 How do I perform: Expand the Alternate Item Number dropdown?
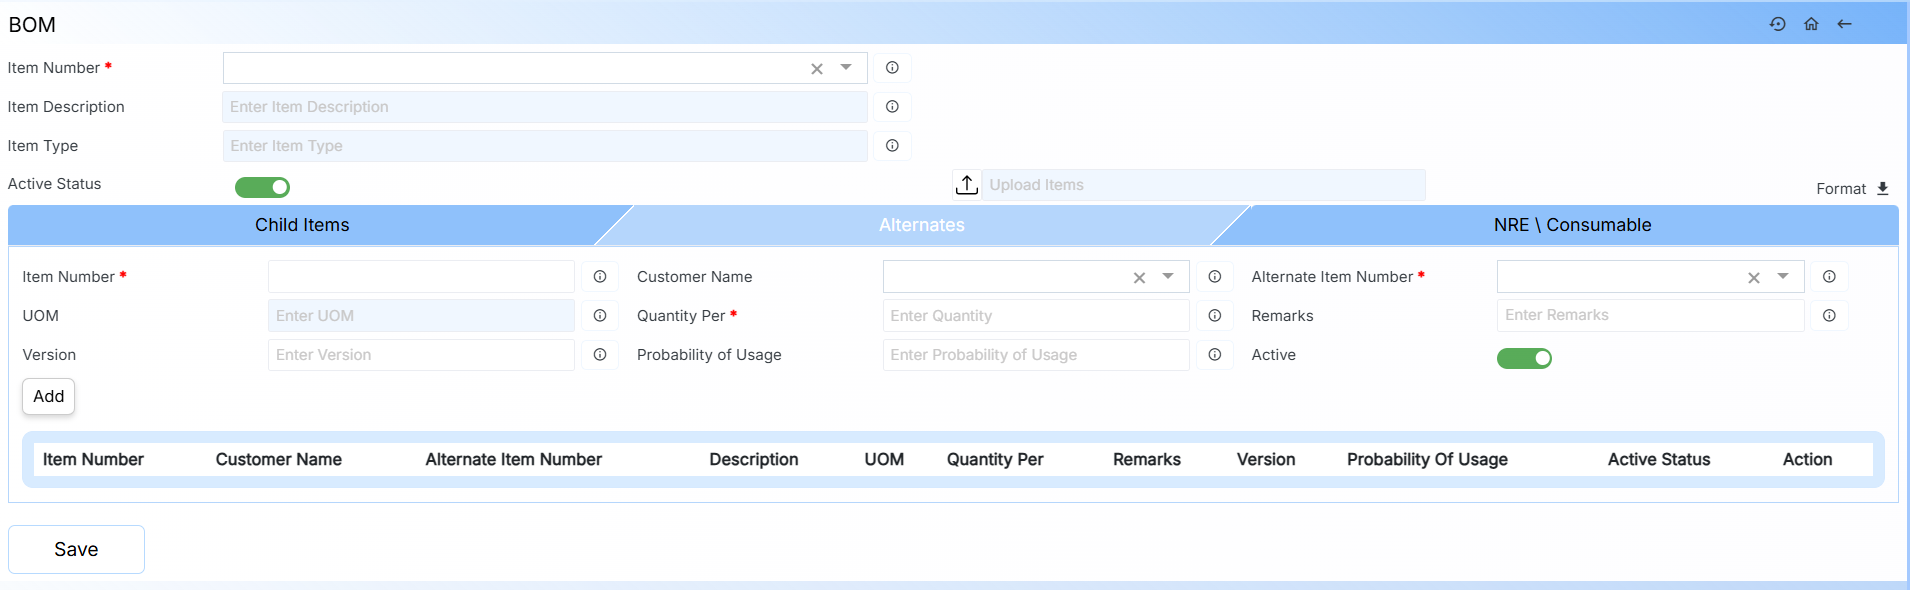pyautogui.click(x=1782, y=277)
